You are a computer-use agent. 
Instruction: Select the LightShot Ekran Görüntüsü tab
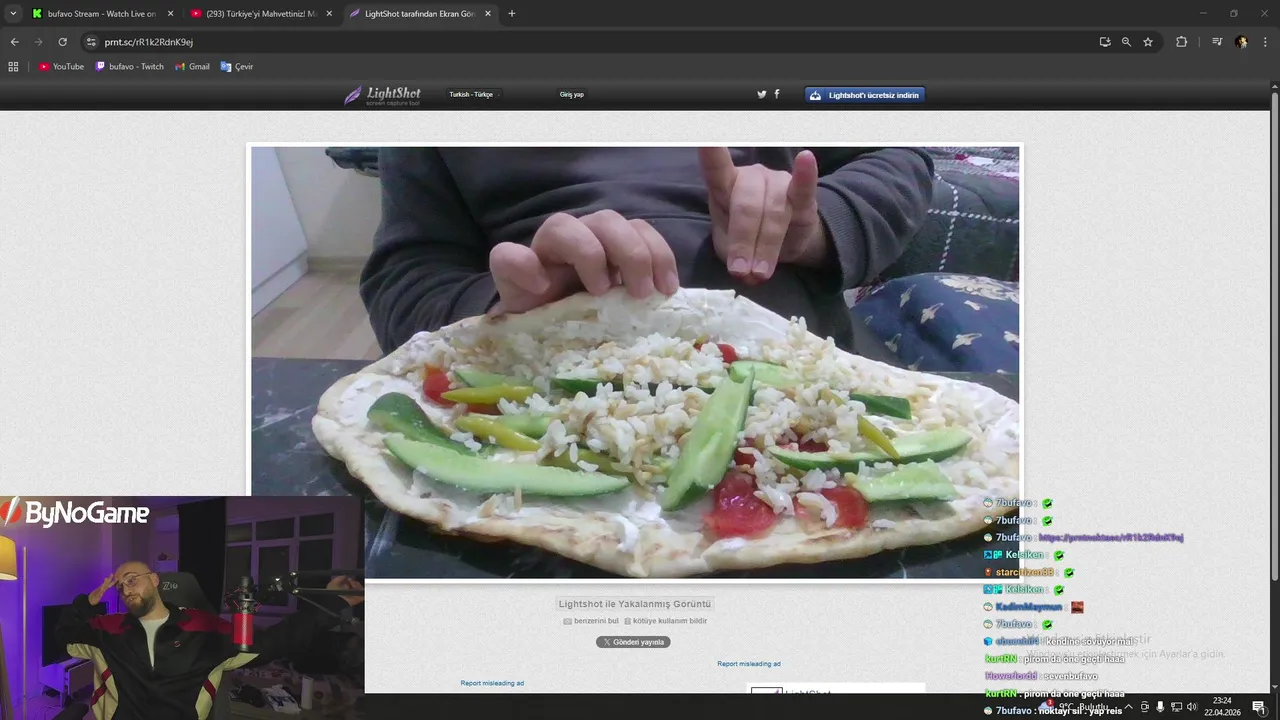tap(420, 14)
